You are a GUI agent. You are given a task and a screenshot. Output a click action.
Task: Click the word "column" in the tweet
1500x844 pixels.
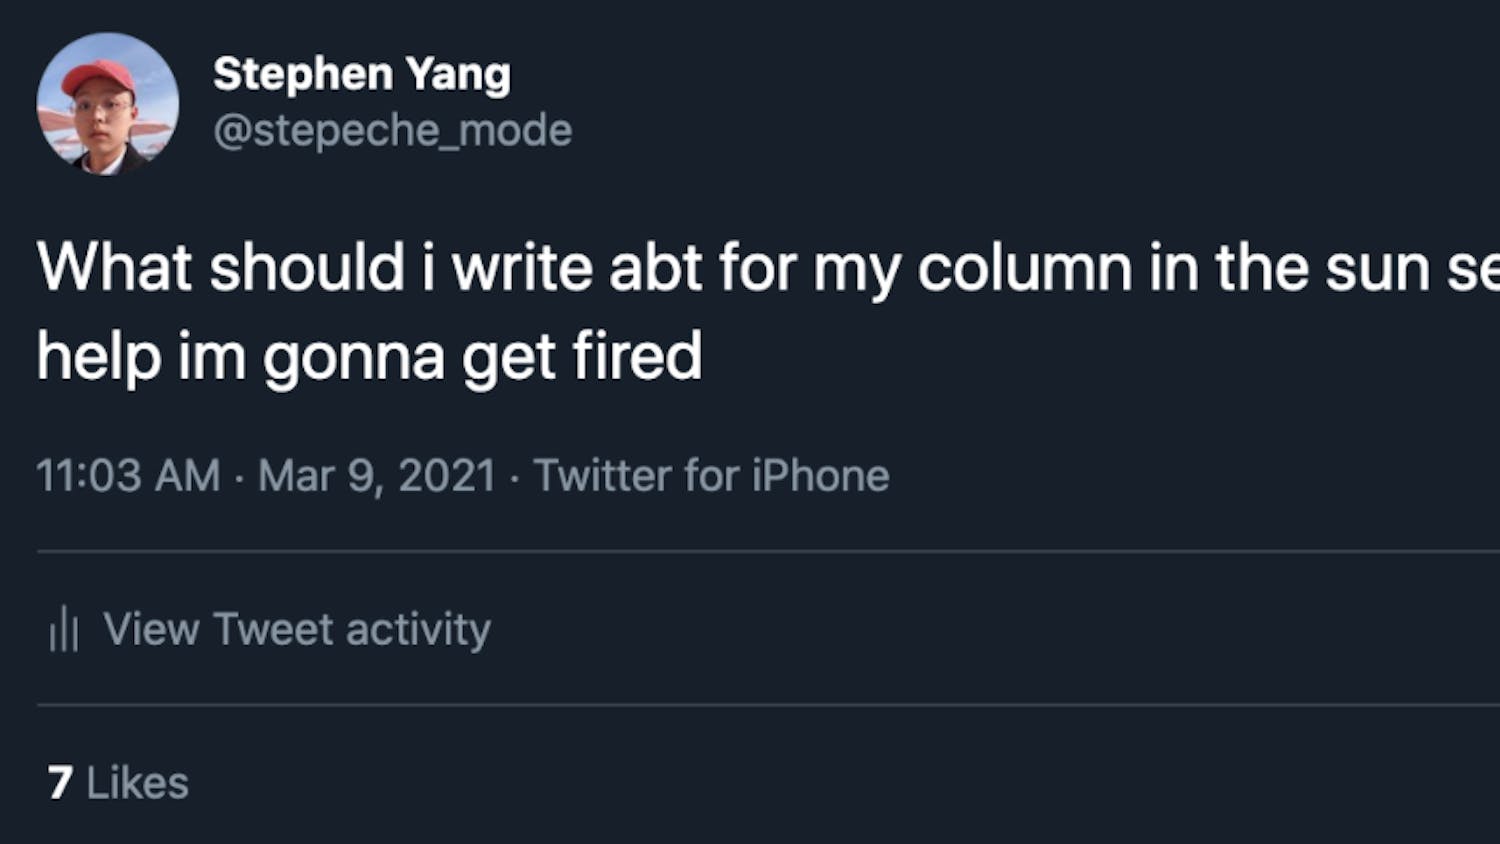coord(1024,268)
